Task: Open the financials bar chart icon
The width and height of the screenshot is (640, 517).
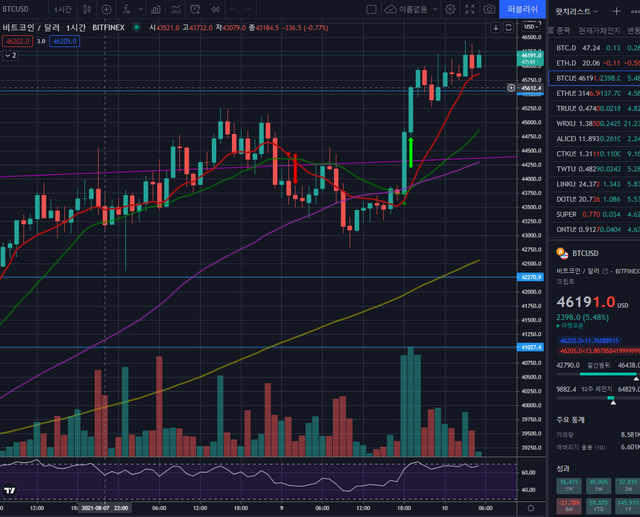Action: (x=156, y=9)
